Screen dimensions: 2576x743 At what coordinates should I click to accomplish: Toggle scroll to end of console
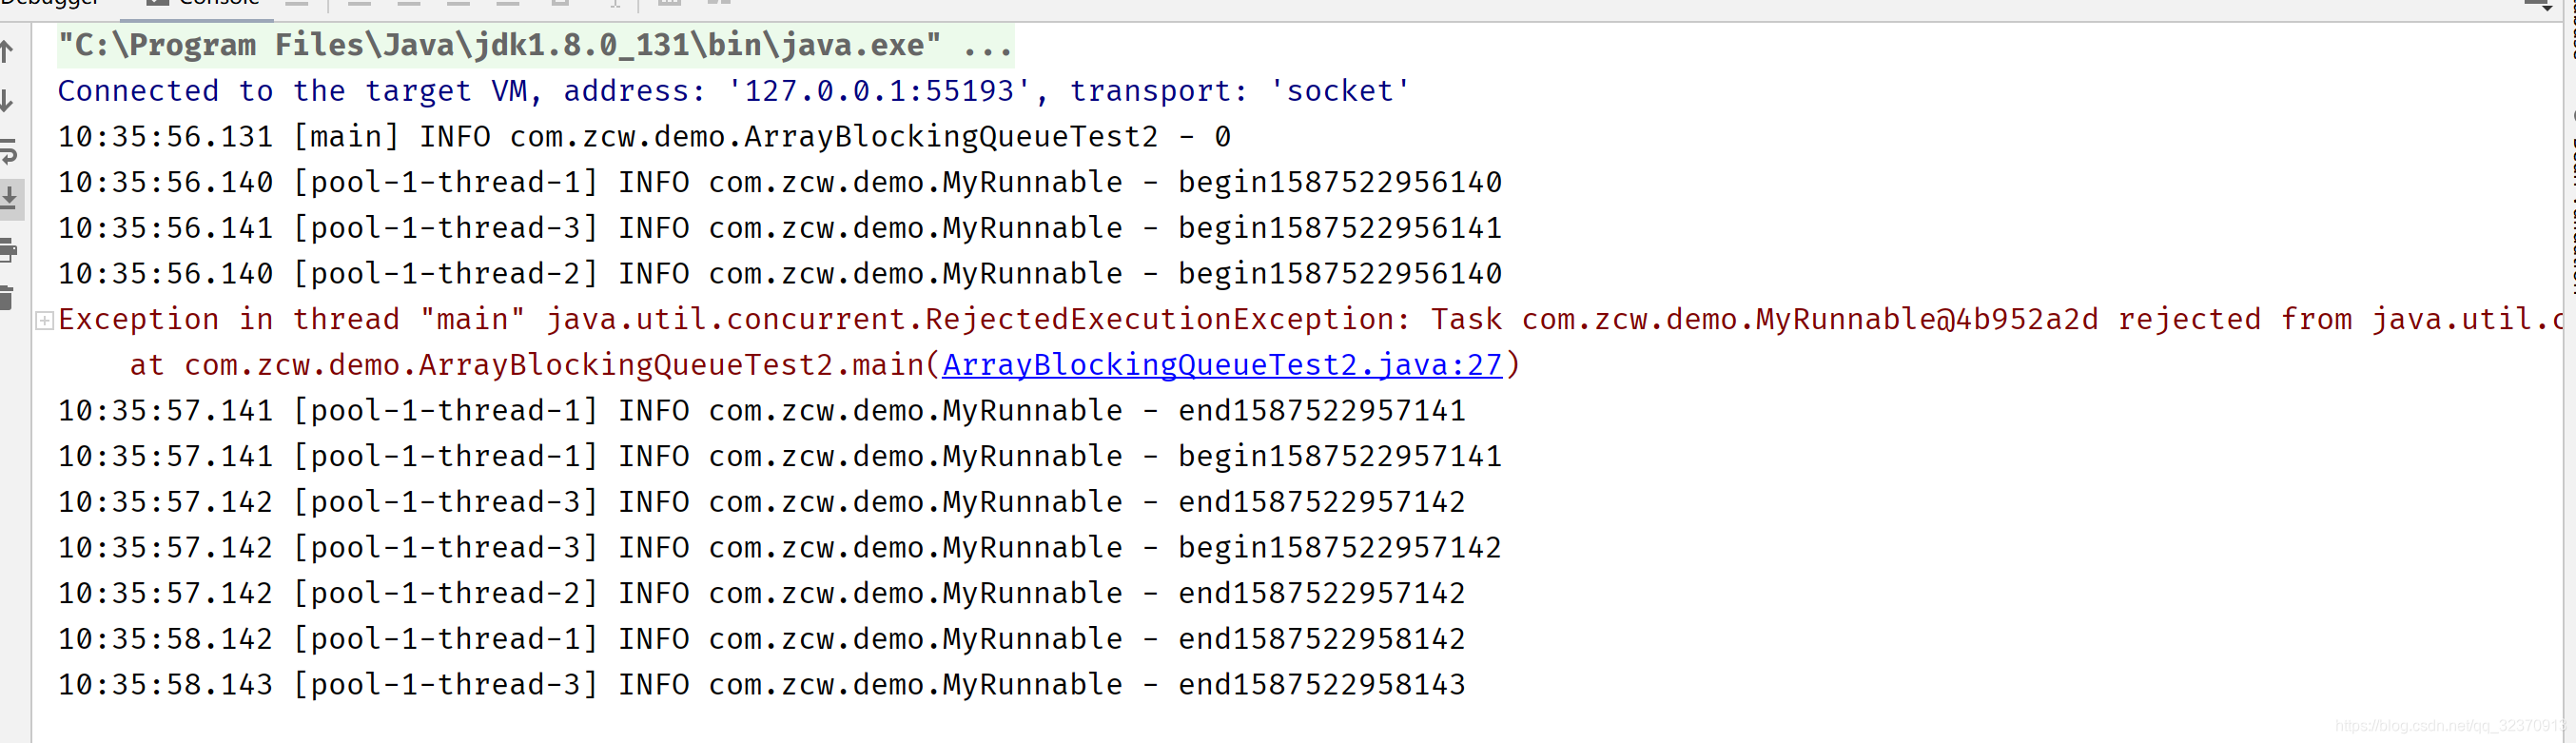[9, 198]
